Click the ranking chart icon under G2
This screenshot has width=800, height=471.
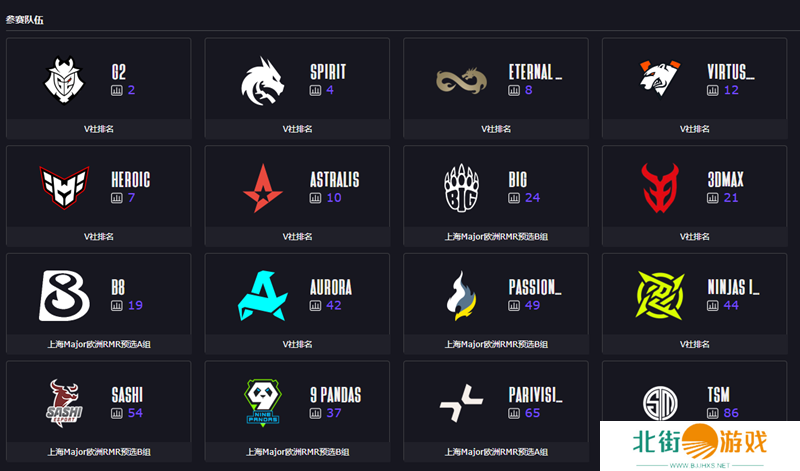coord(117,90)
